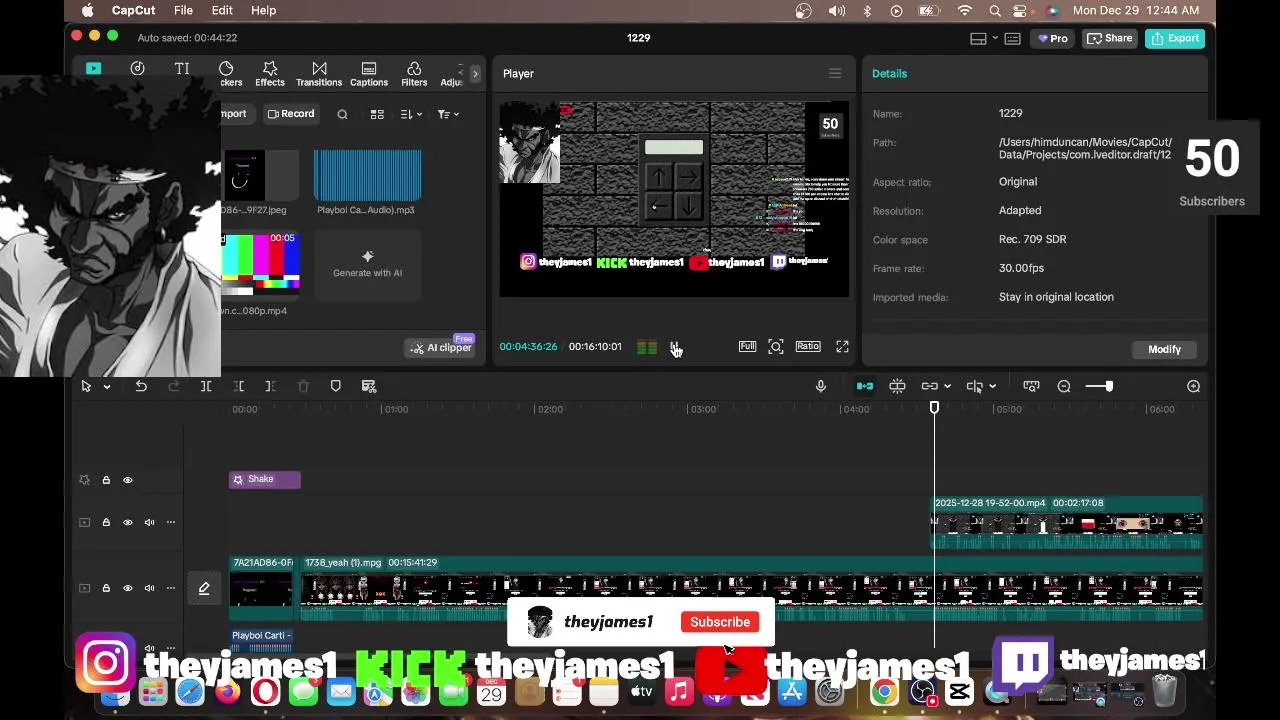This screenshot has width=1280, height=720.
Task: Open the Help menu
Action: point(263,10)
